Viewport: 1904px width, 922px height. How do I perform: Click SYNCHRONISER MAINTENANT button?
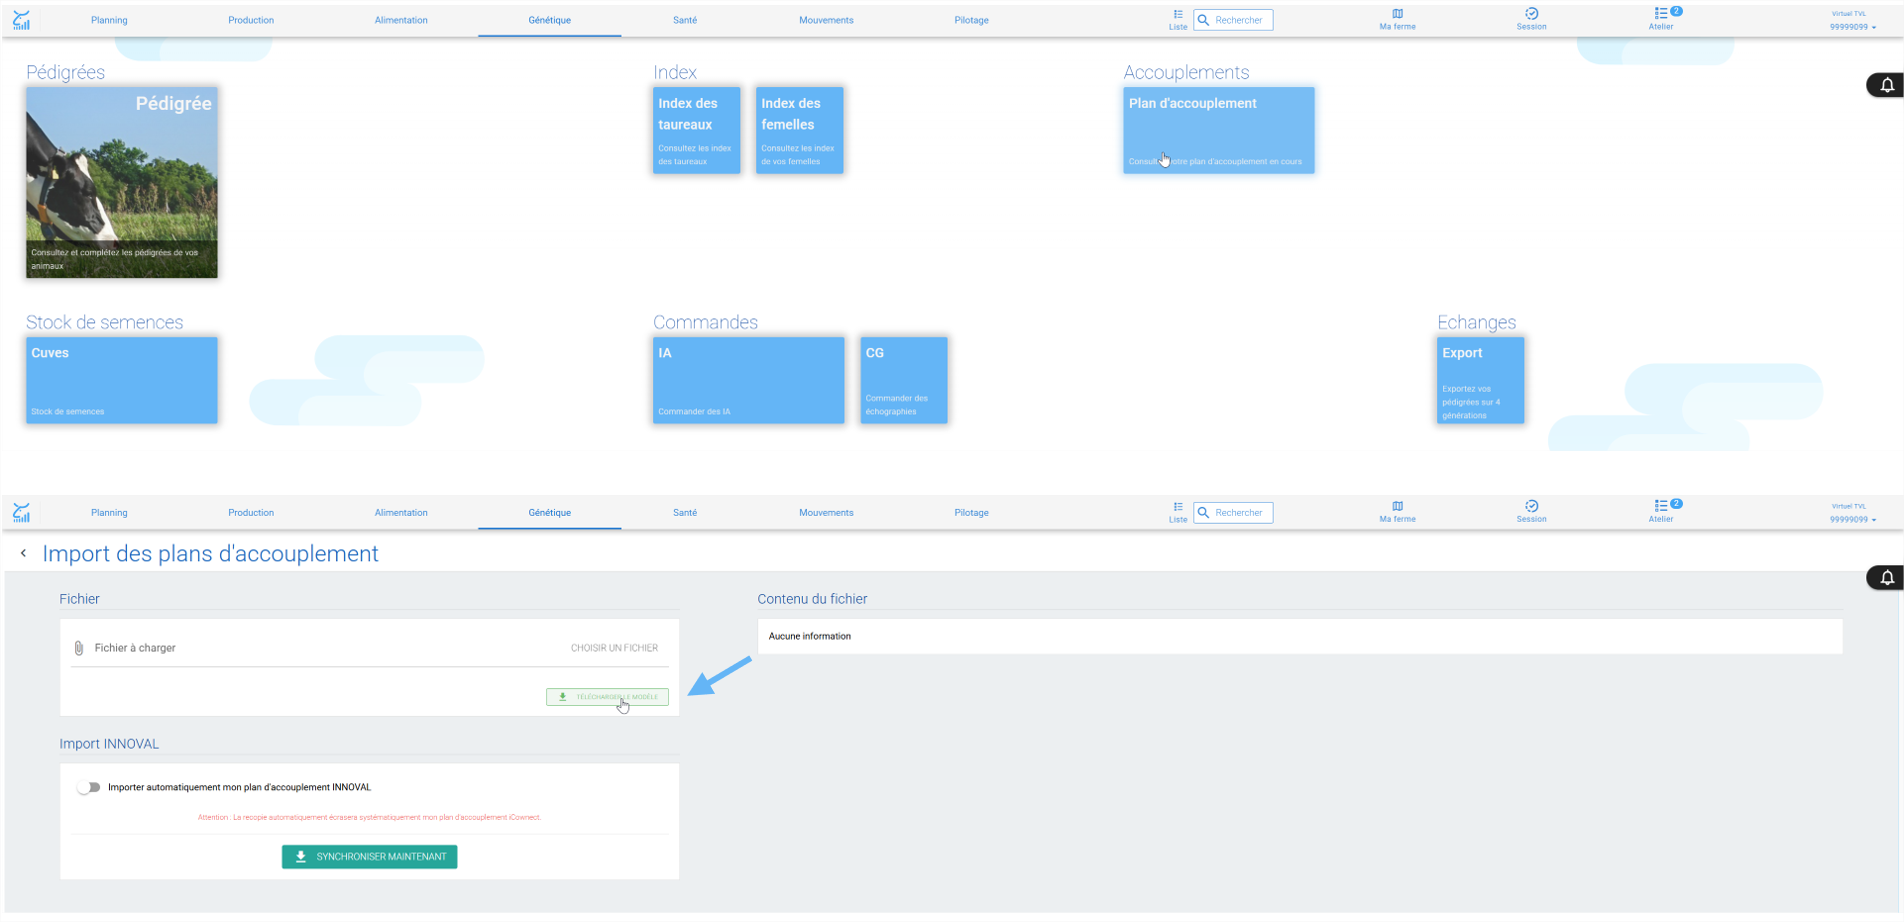coord(370,857)
